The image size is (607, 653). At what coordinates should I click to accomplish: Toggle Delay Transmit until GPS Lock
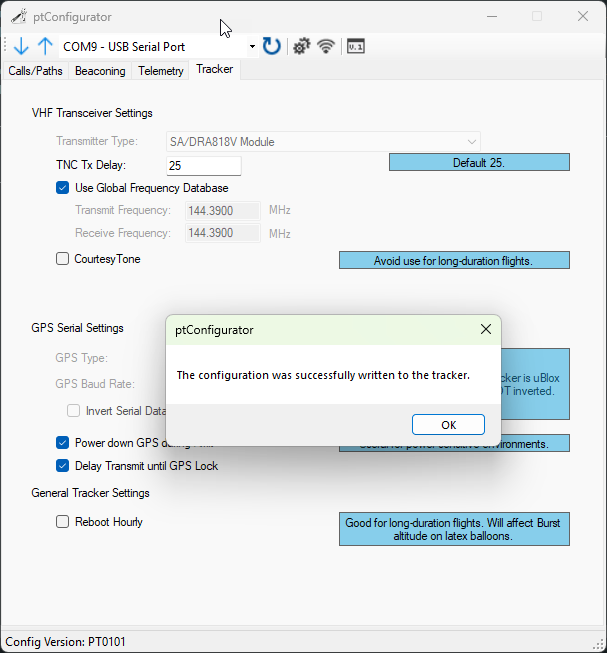(63, 465)
